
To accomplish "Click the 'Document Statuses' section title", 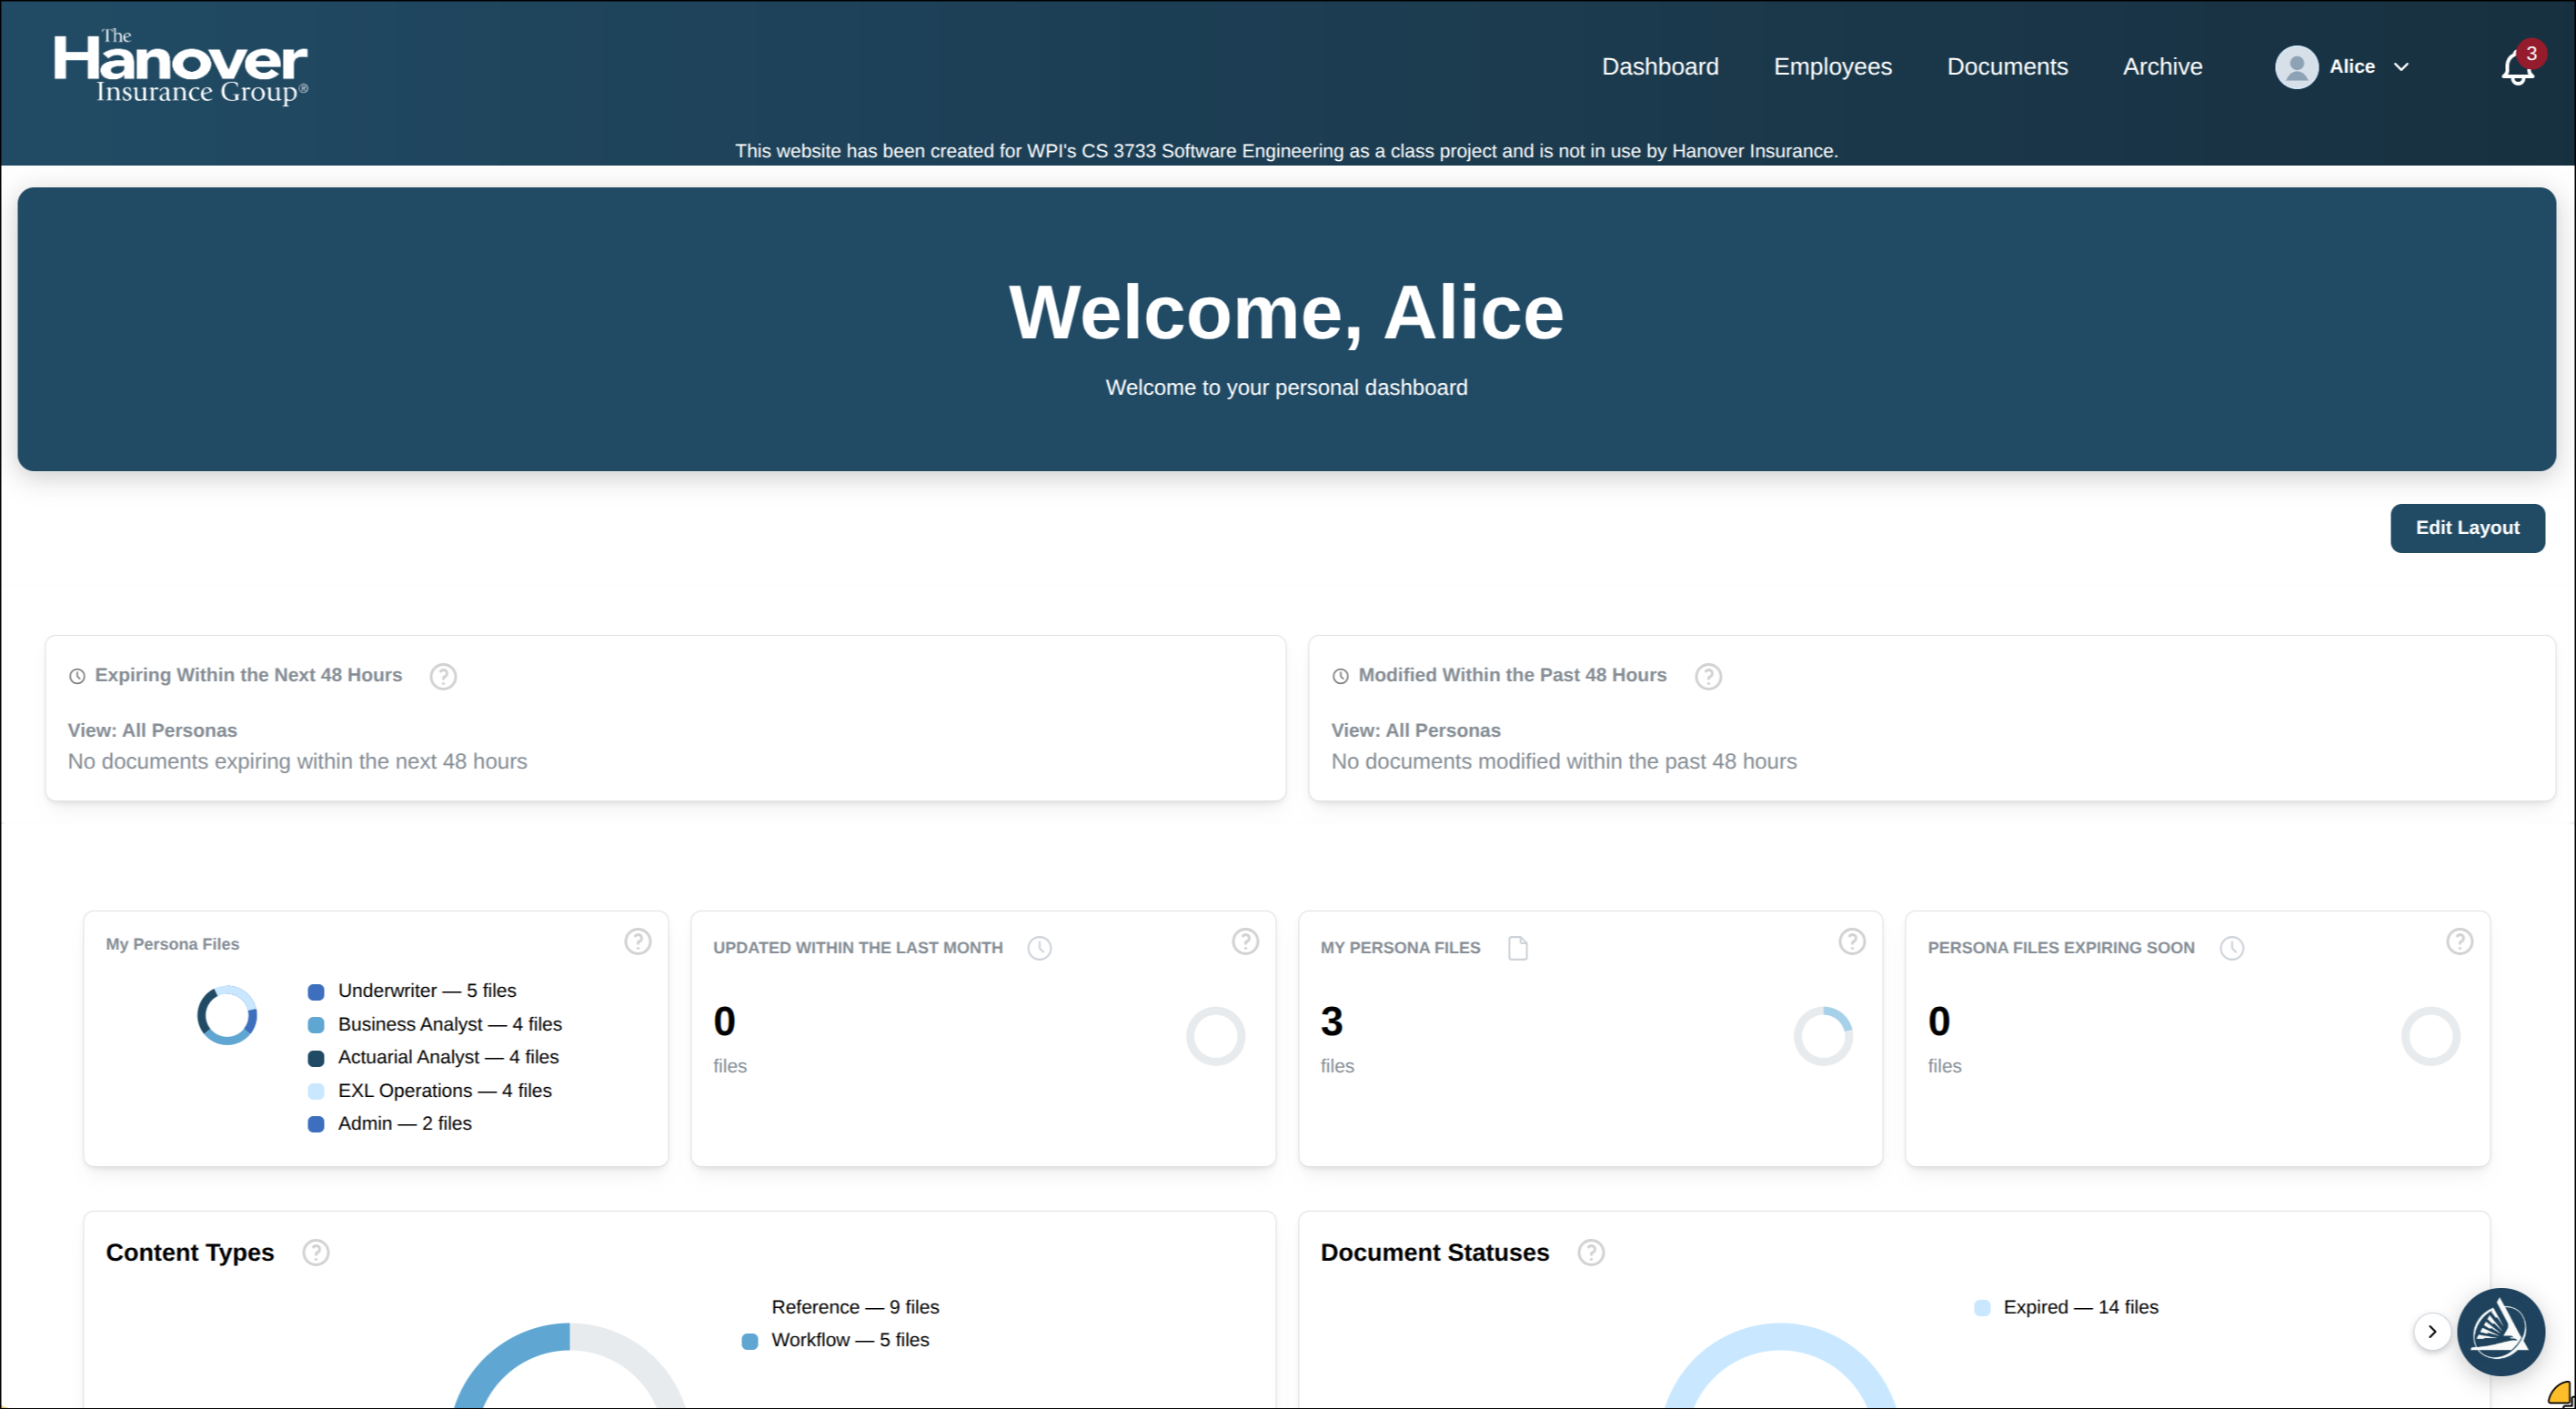I will click(1434, 1252).
